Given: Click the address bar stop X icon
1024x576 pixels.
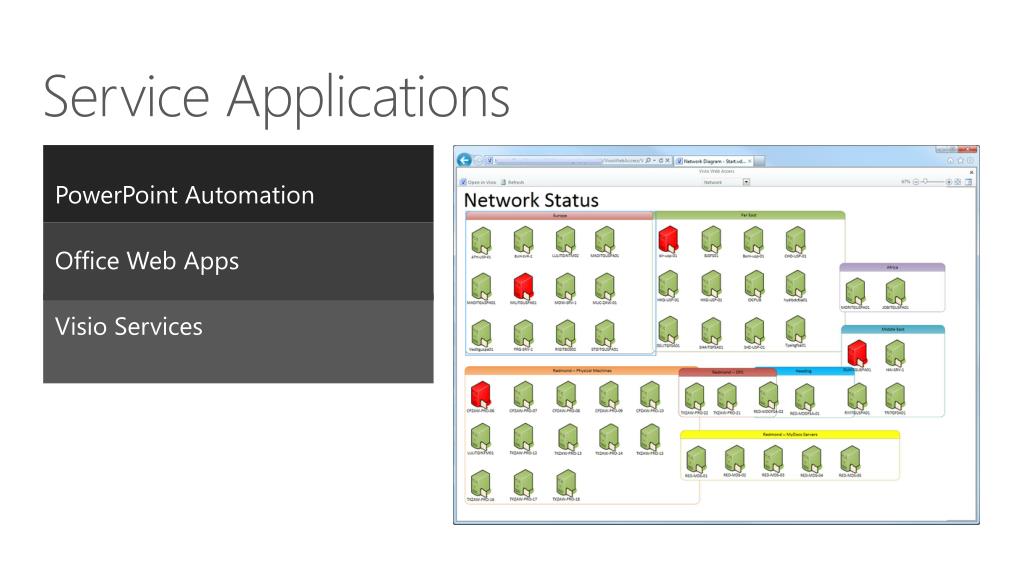Looking at the screenshot, I should (x=667, y=161).
